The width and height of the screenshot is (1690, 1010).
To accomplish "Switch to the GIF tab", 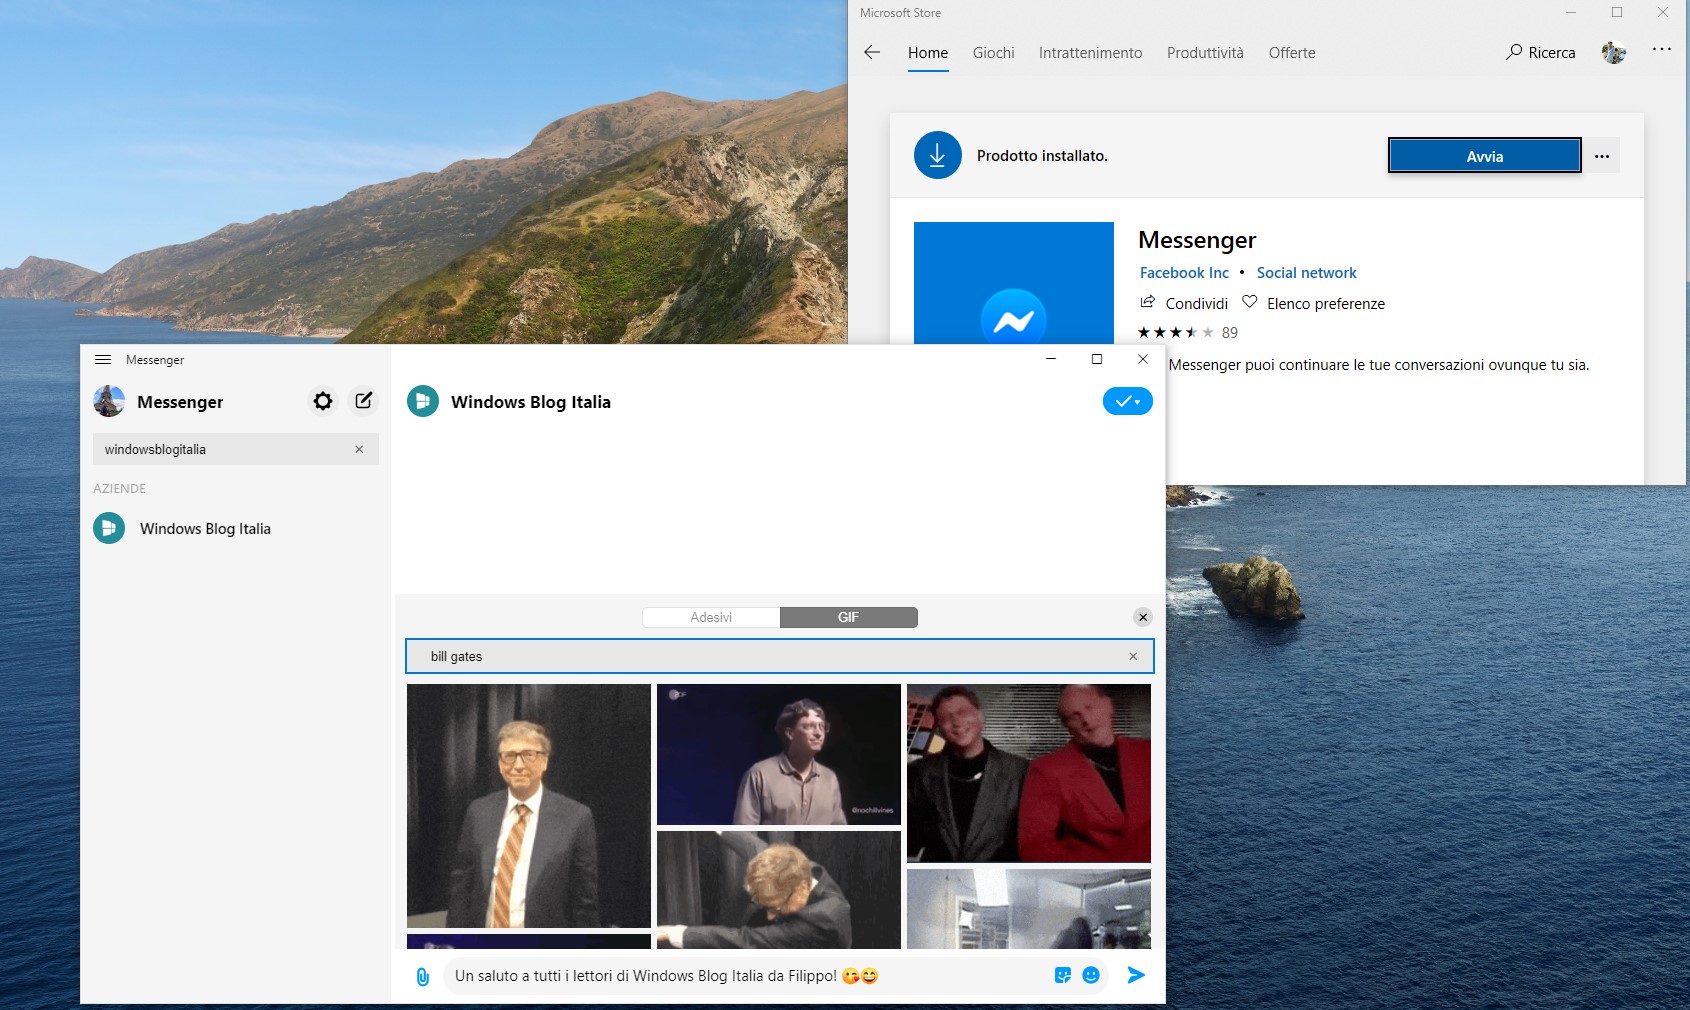I will [x=848, y=617].
